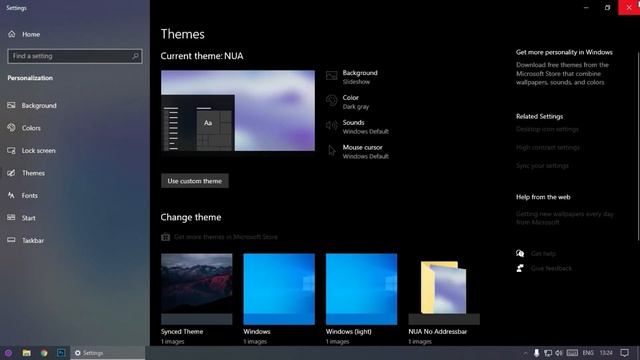This screenshot has height=360, width=640.
Task: Click the Get help link text
Action: pyautogui.click(x=543, y=253)
